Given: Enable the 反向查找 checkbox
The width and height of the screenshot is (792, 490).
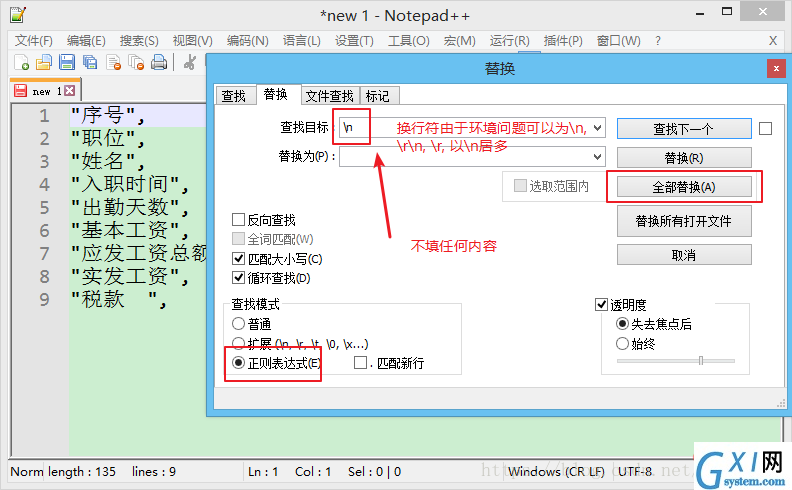Looking at the screenshot, I should point(238,220).
